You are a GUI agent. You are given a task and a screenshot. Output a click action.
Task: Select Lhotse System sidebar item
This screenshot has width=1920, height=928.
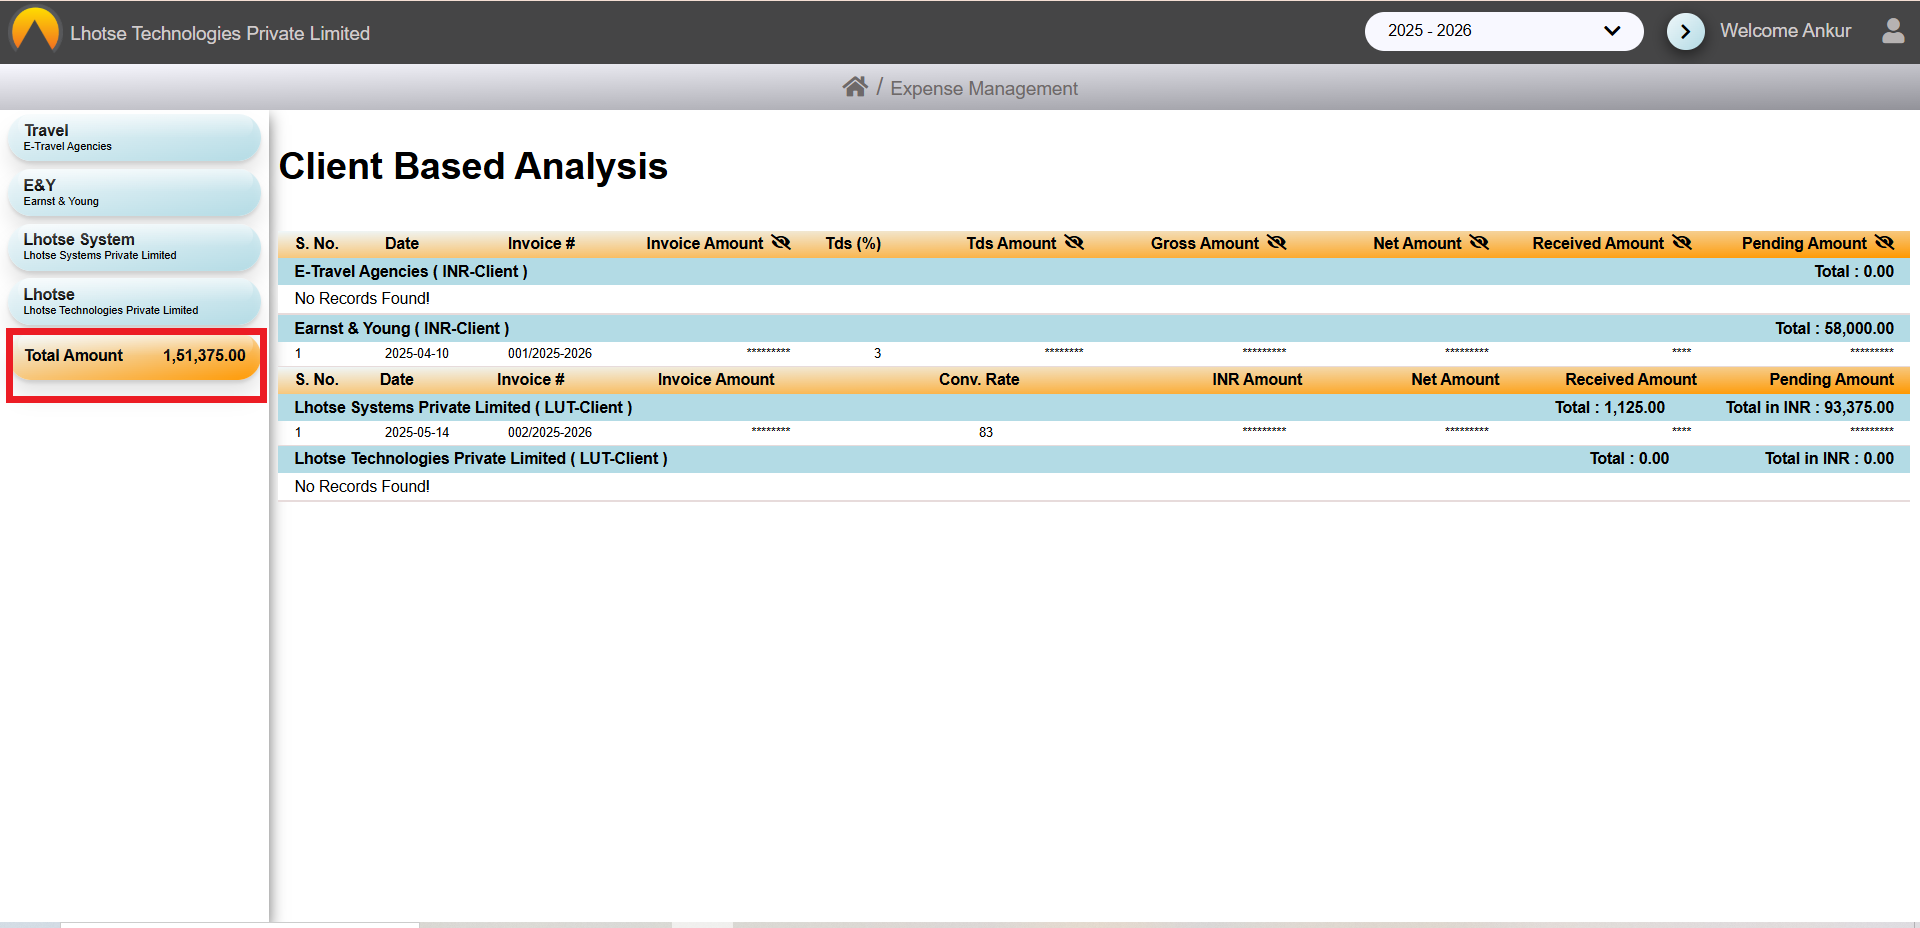[x=134, y=247]
